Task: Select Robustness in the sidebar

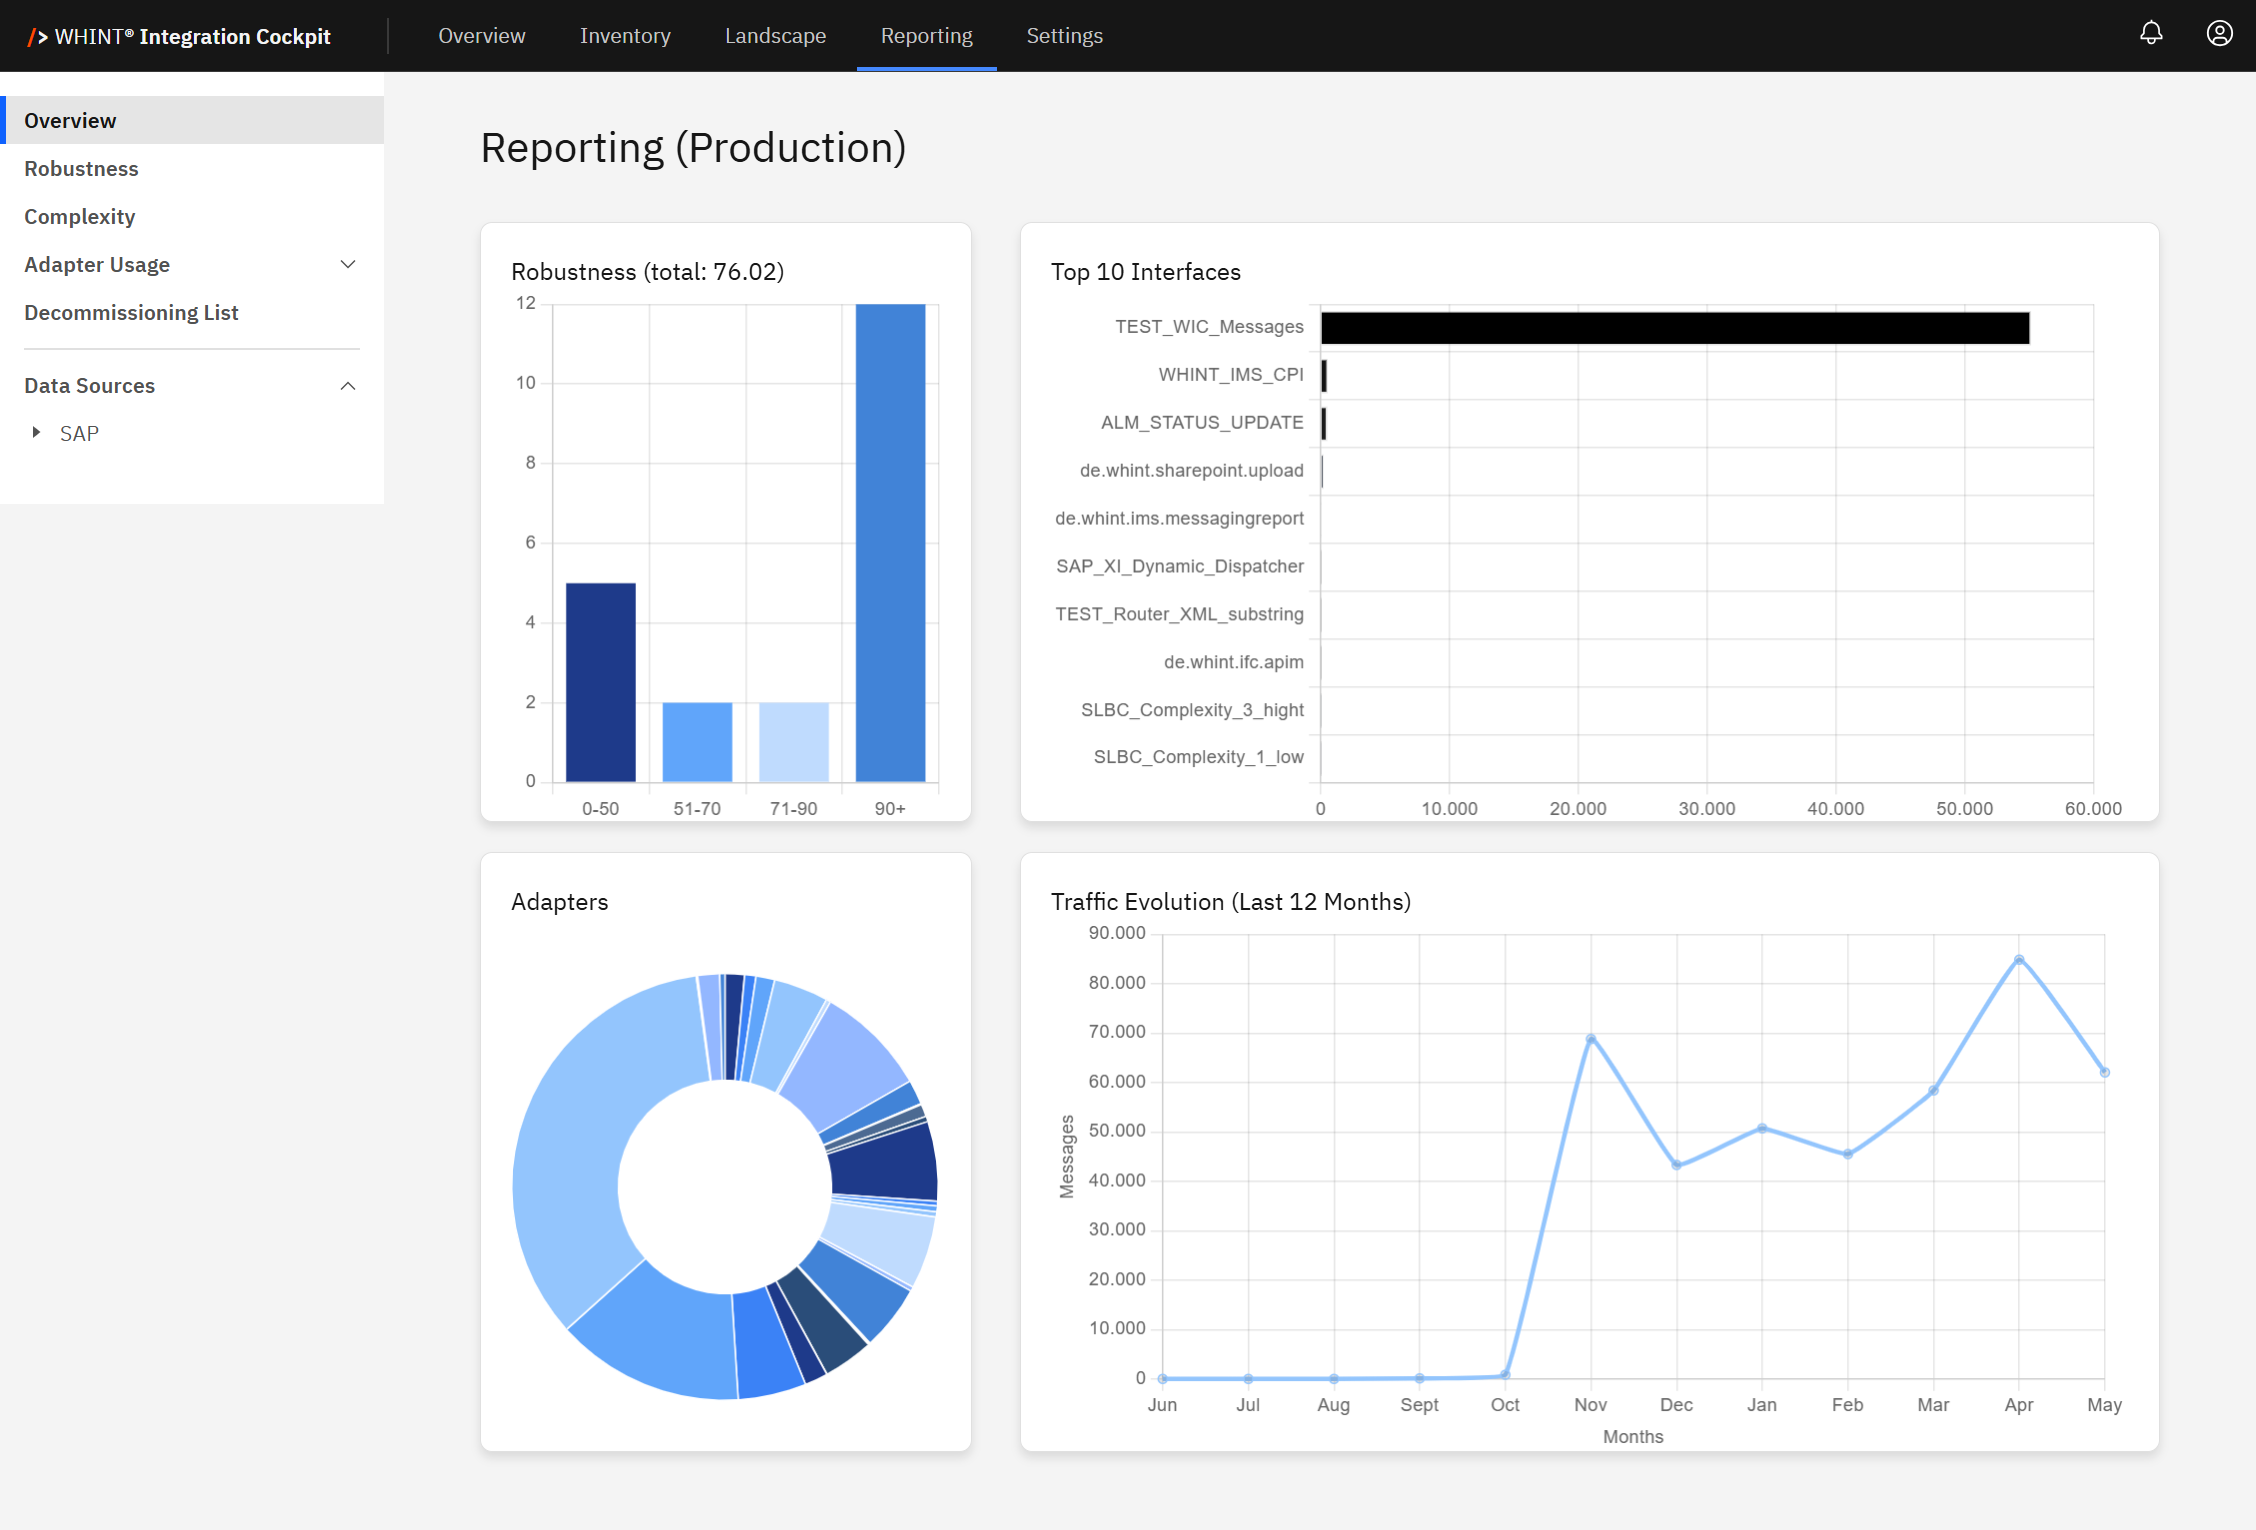Action: click(x=81, y=168)
